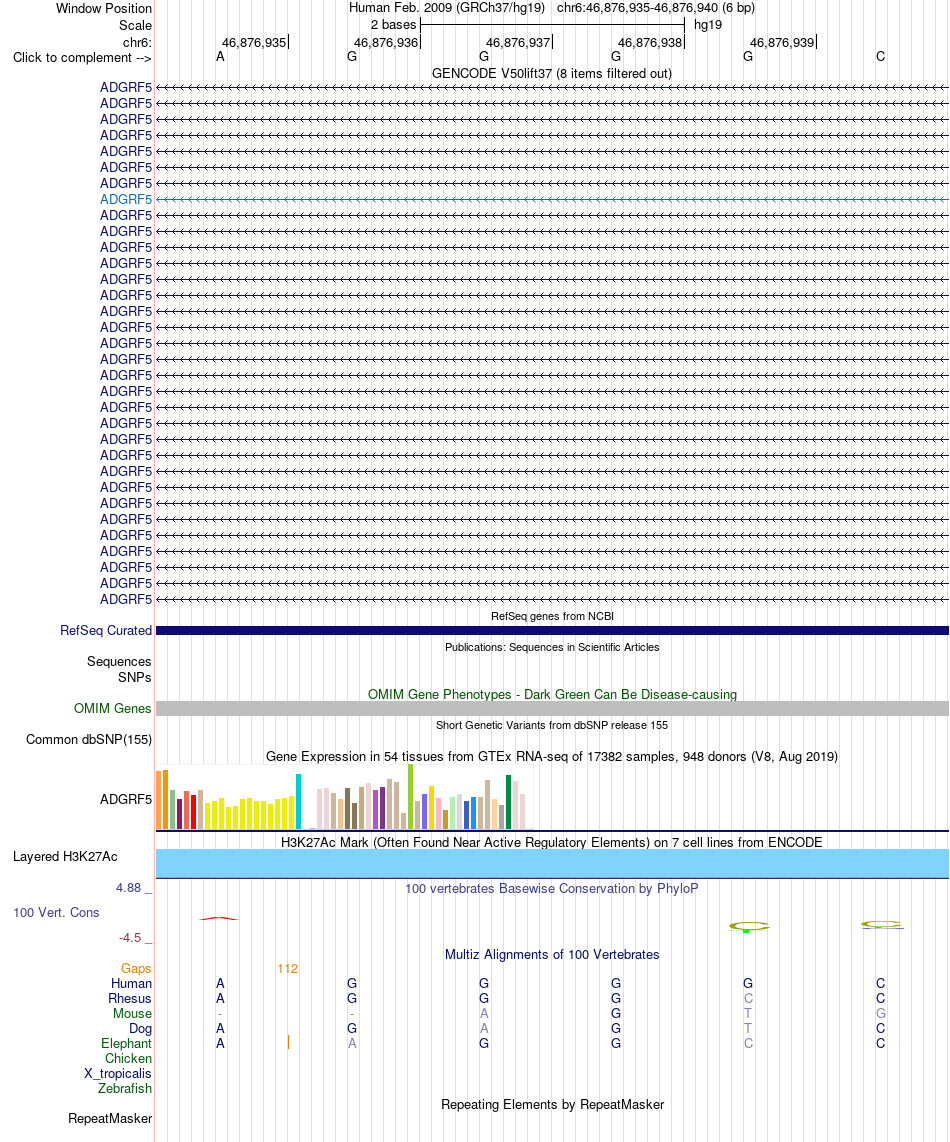
Task: Click the chr6: ruler label
Action: [x=137, y=42]
